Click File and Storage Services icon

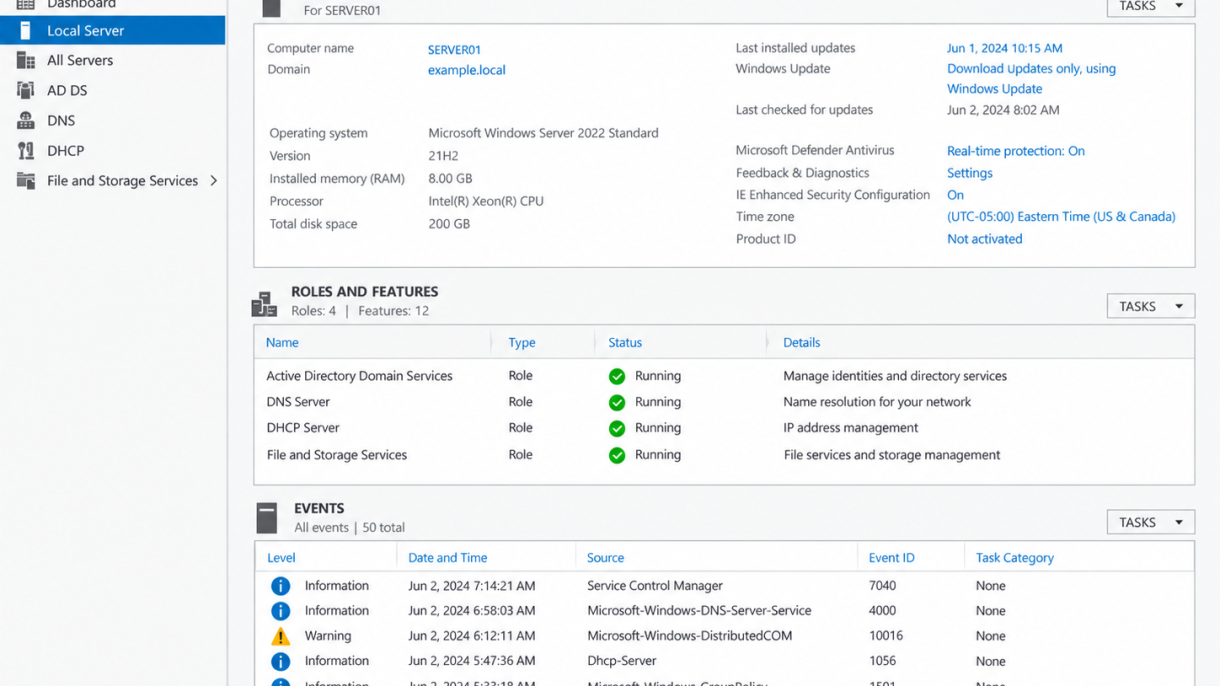click(26, 181)
